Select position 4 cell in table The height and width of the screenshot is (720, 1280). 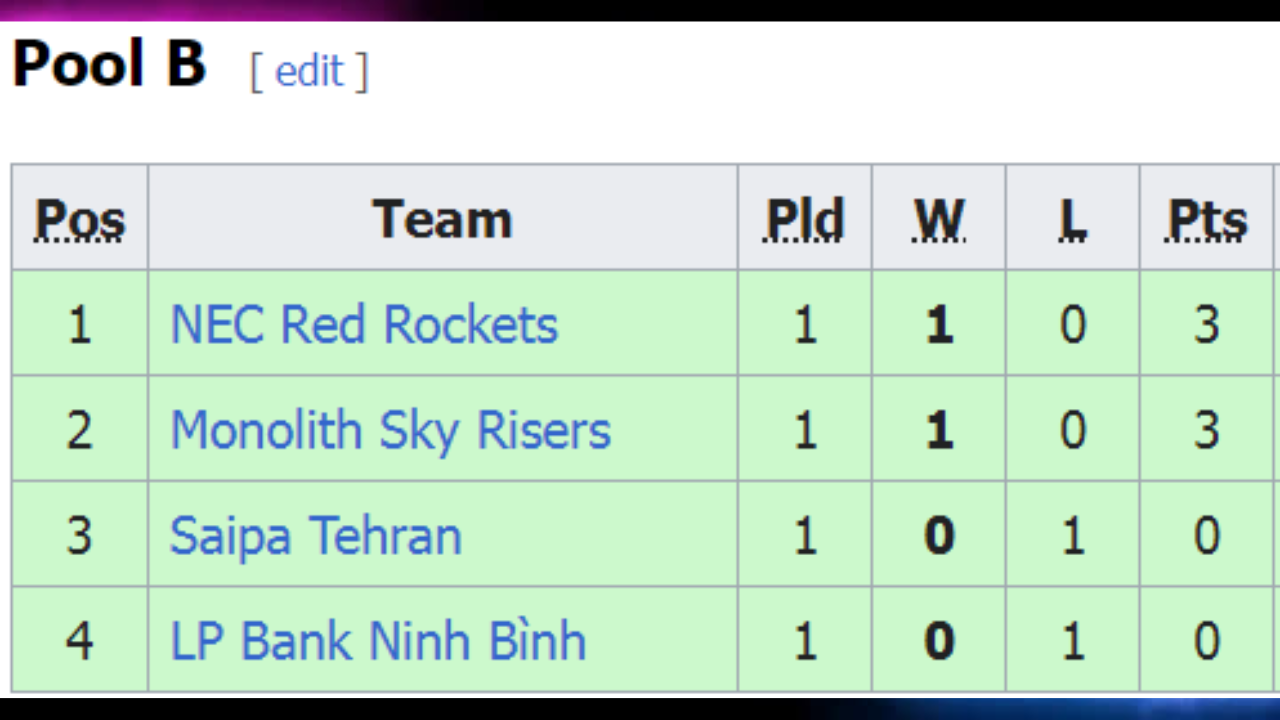point(80,640)
